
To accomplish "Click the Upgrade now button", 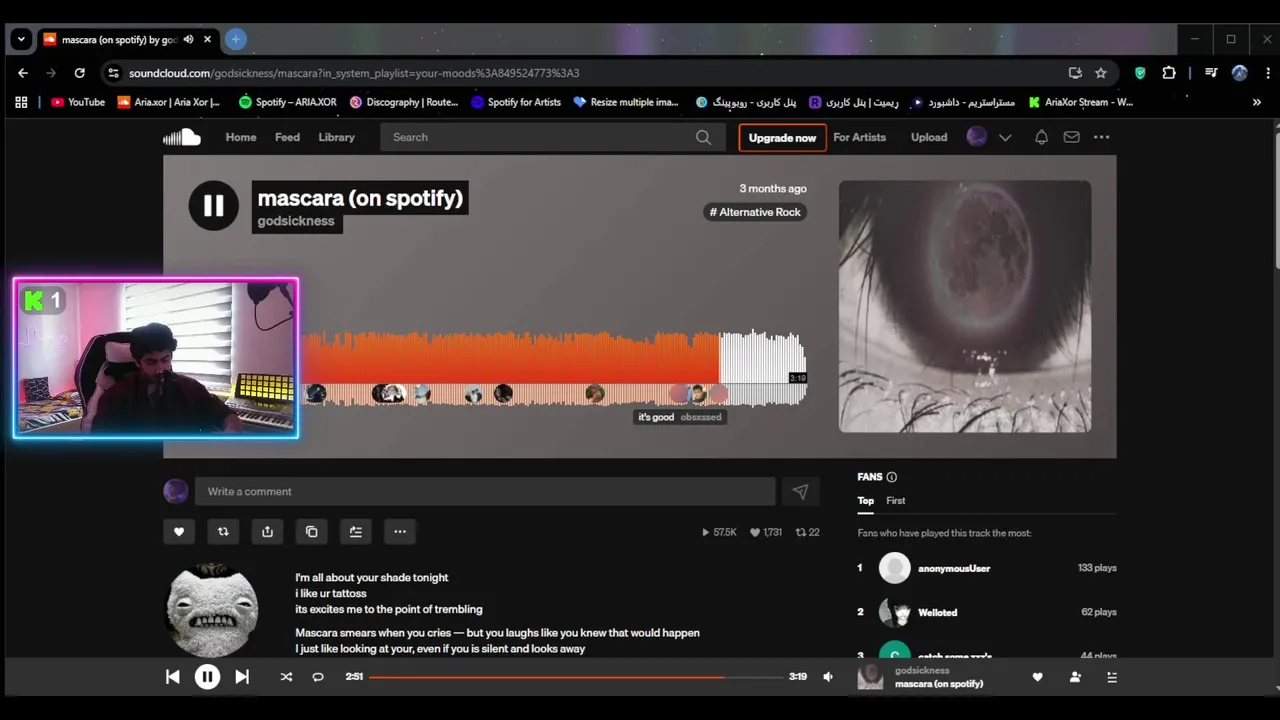I will pyautogui.click(x=782, y=138).
